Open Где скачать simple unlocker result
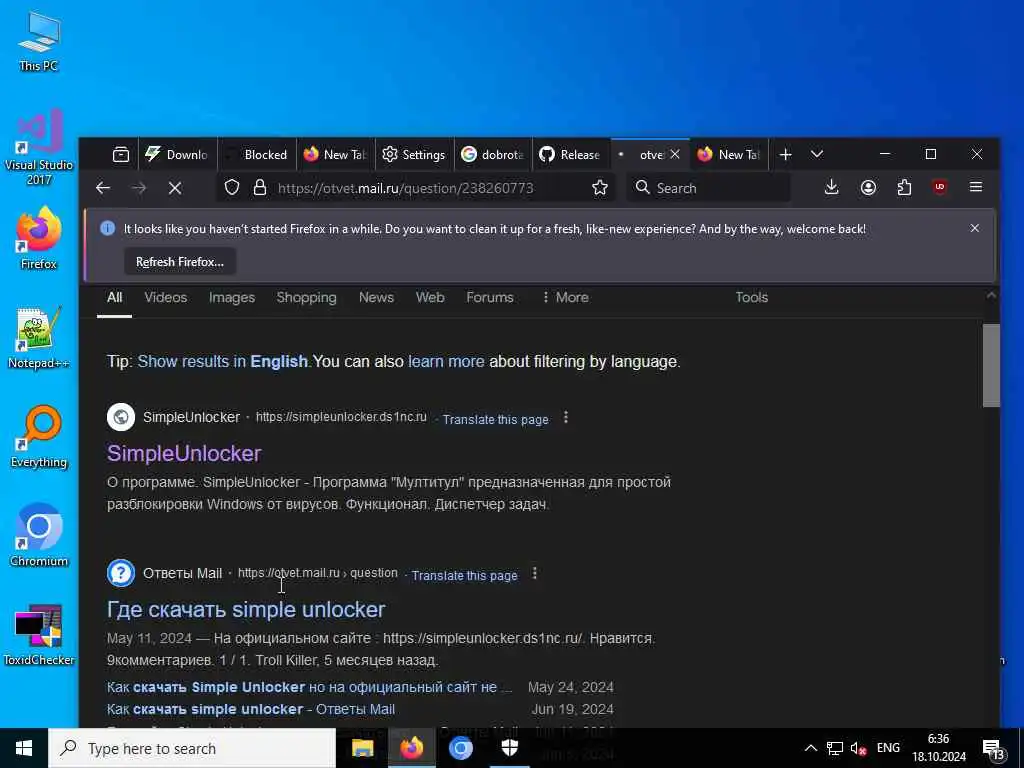Screen dimensions: 1024x768 [246, 609]
